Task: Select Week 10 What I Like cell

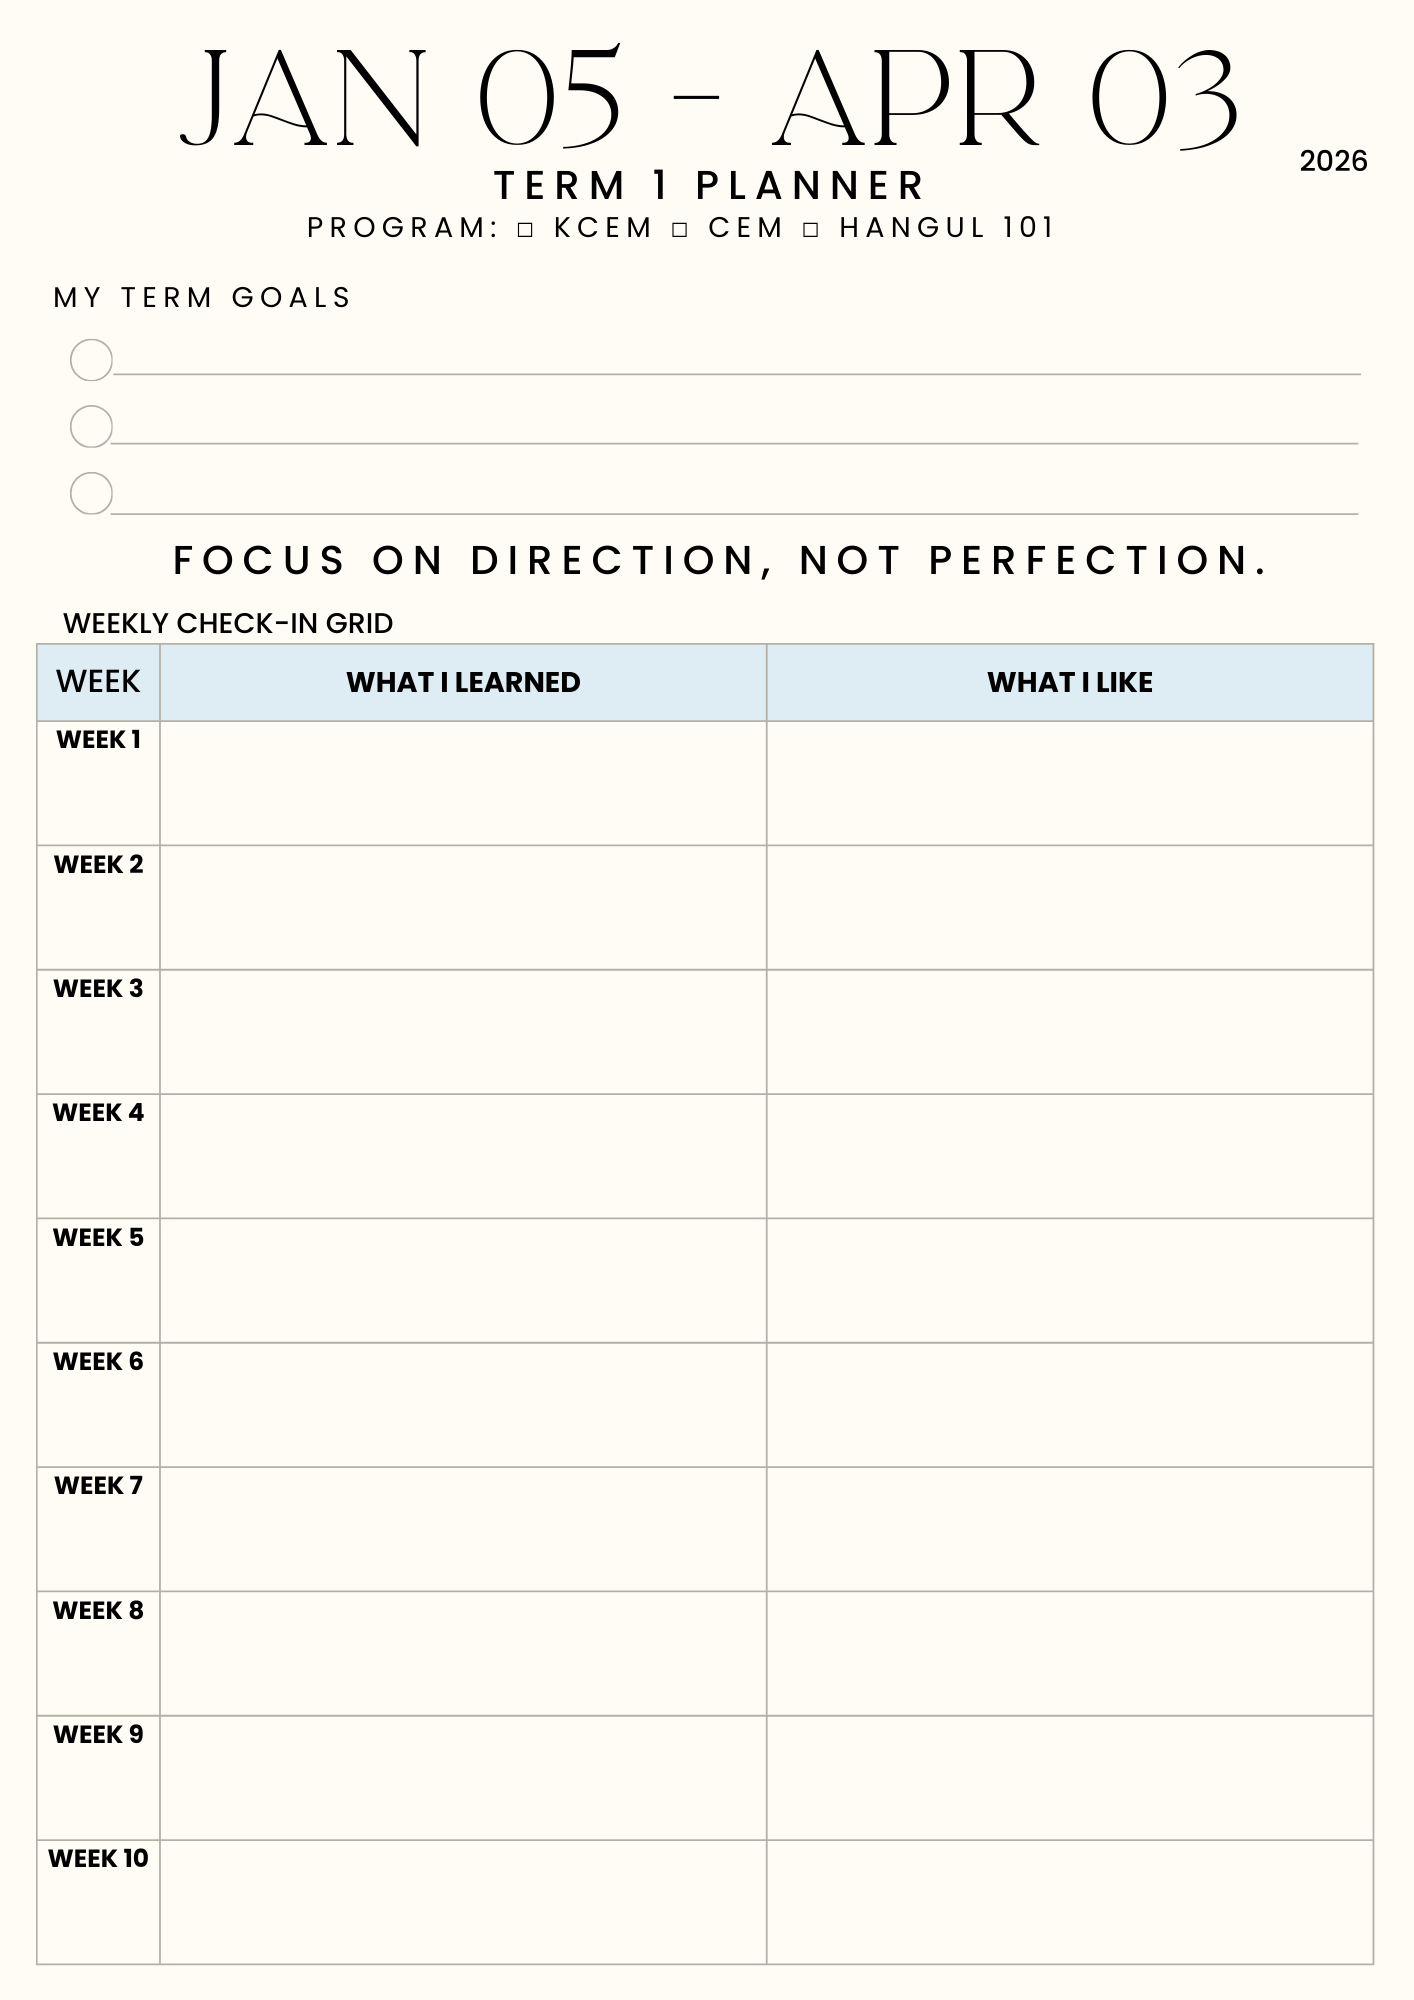Action: click(1070, 1902)
